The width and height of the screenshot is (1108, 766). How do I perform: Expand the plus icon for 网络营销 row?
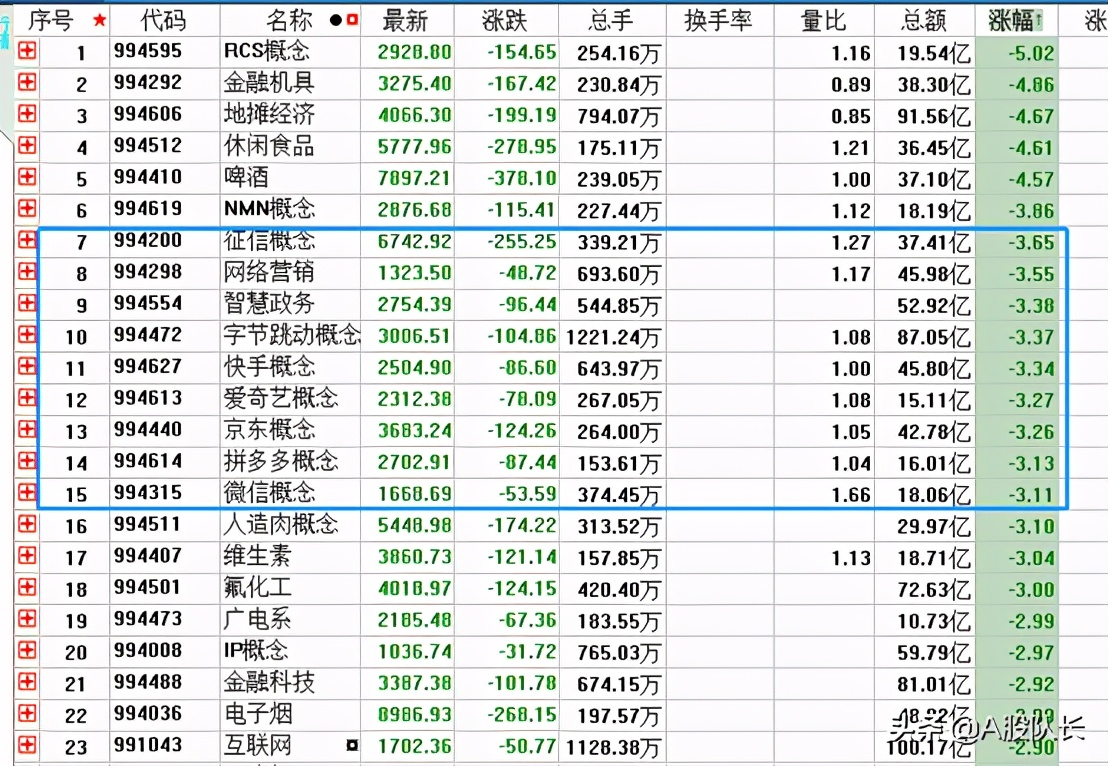pyautogui.click(x=27, y=271)
